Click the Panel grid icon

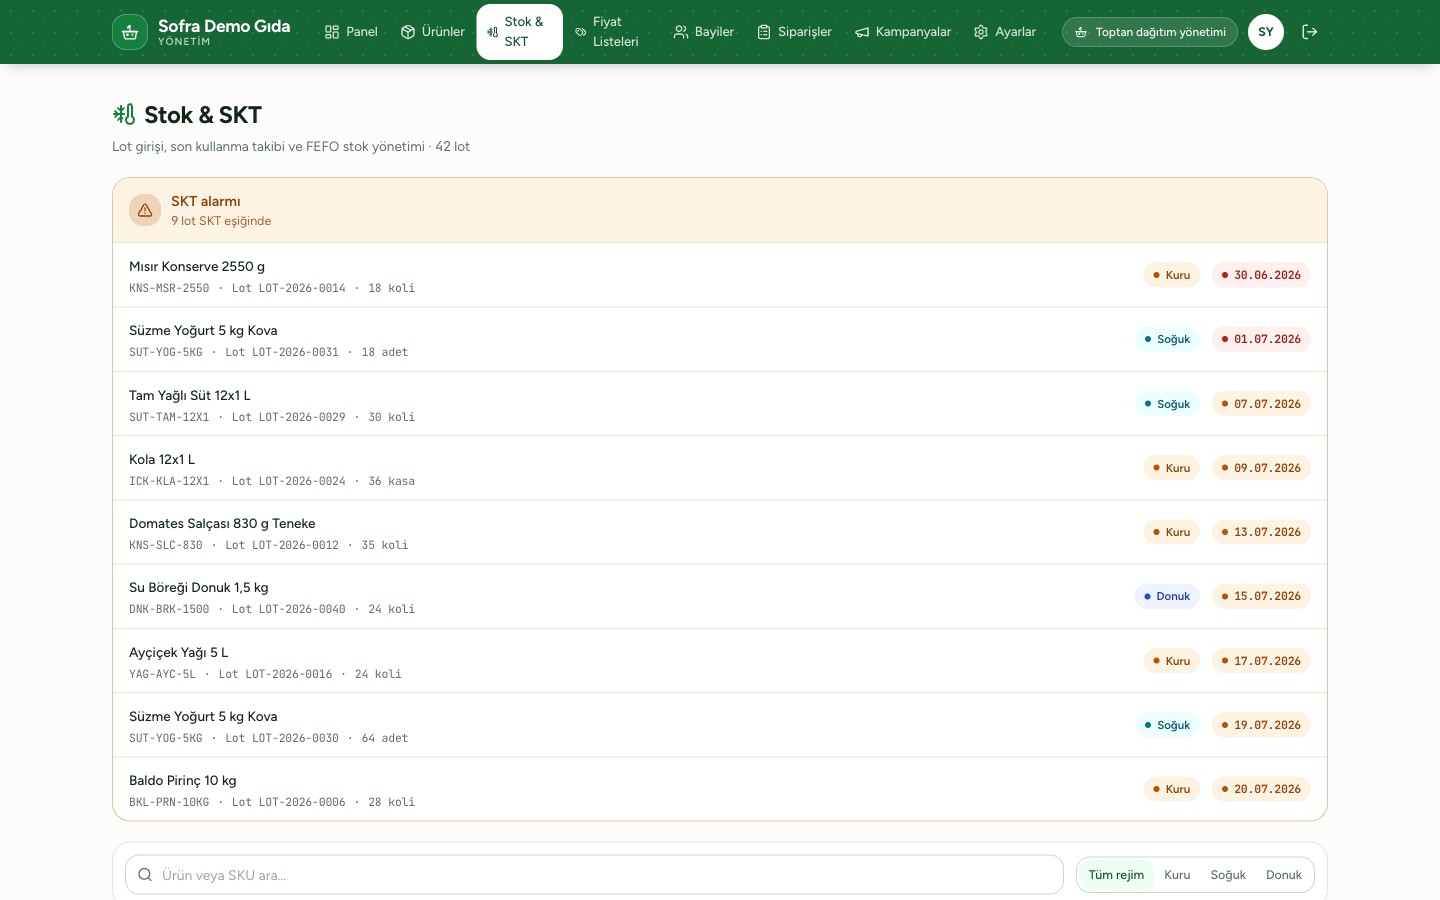pos(332,32)
